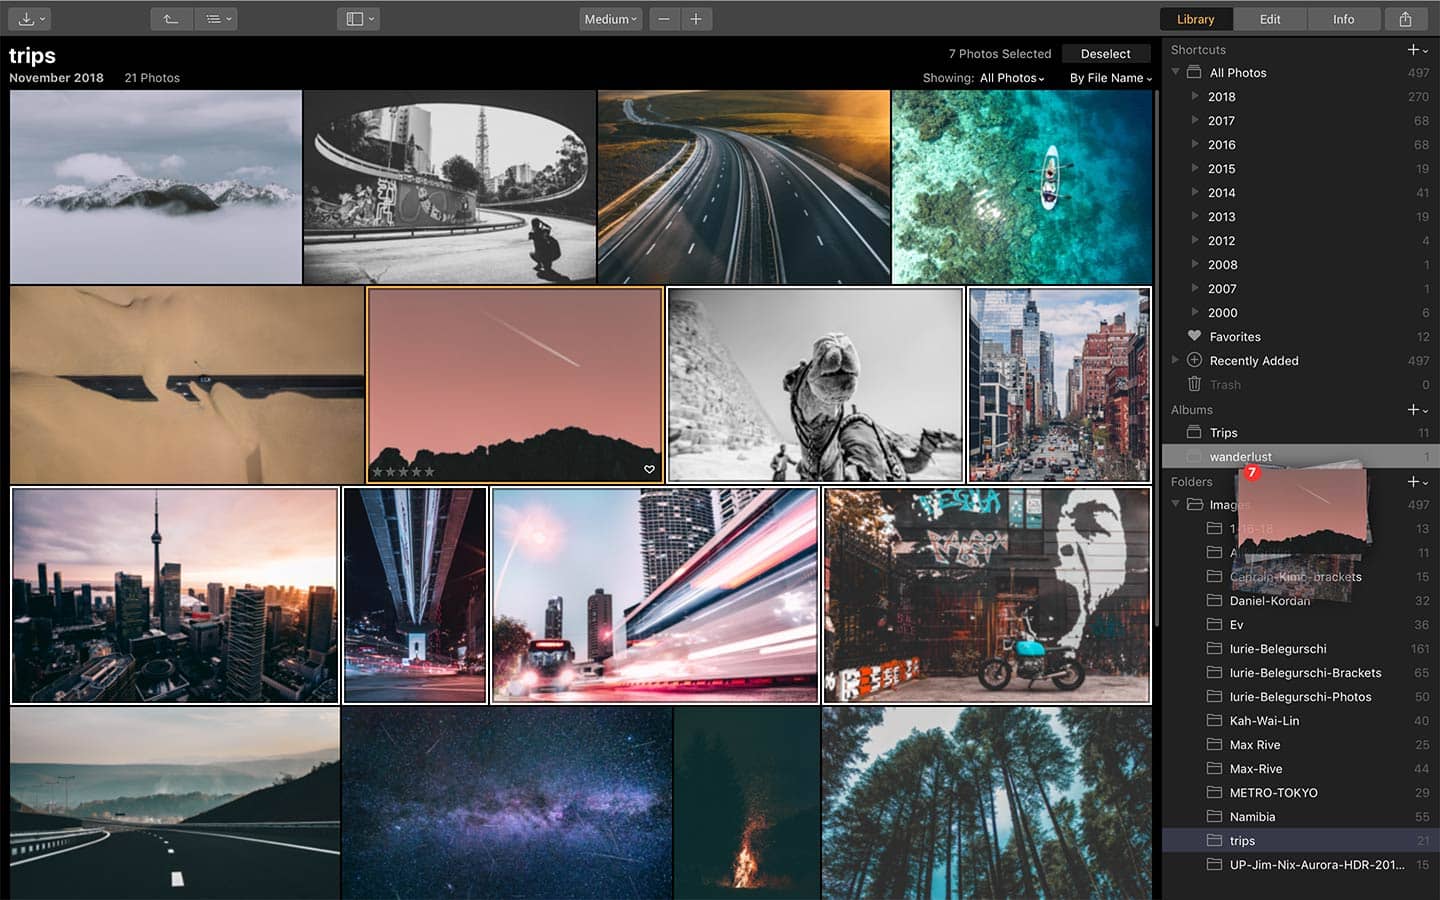The width and height of the screenshot is (1440, 900).
Task: Select the kayak on turquoise water thumbnail
Action: tap(1021, 187)
